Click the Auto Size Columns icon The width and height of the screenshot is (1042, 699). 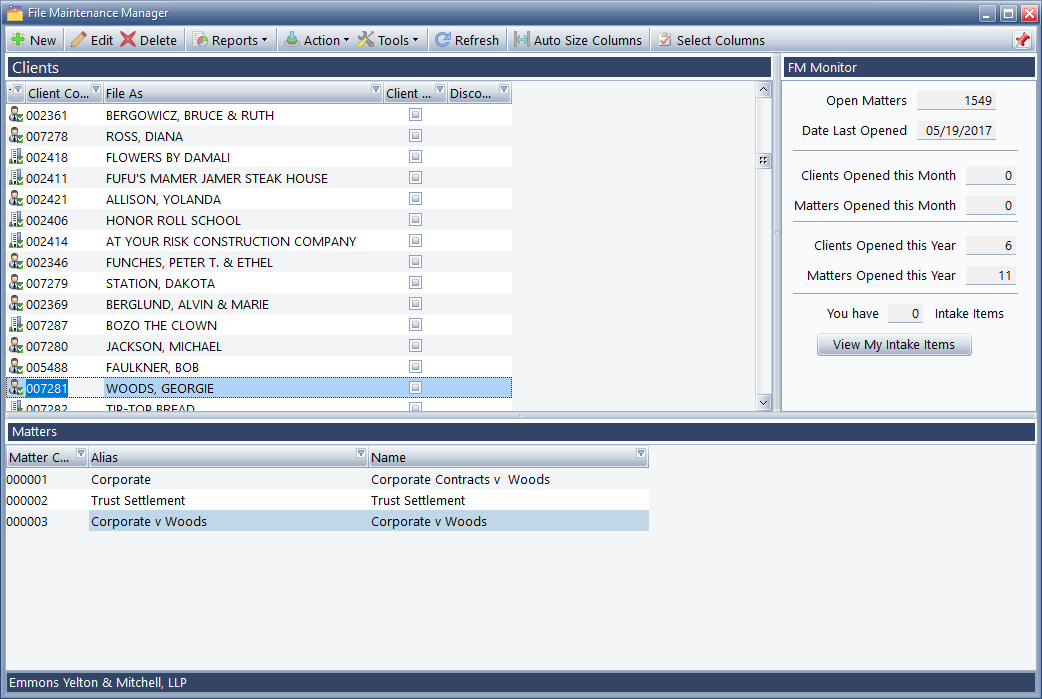[x=521, y=40]
